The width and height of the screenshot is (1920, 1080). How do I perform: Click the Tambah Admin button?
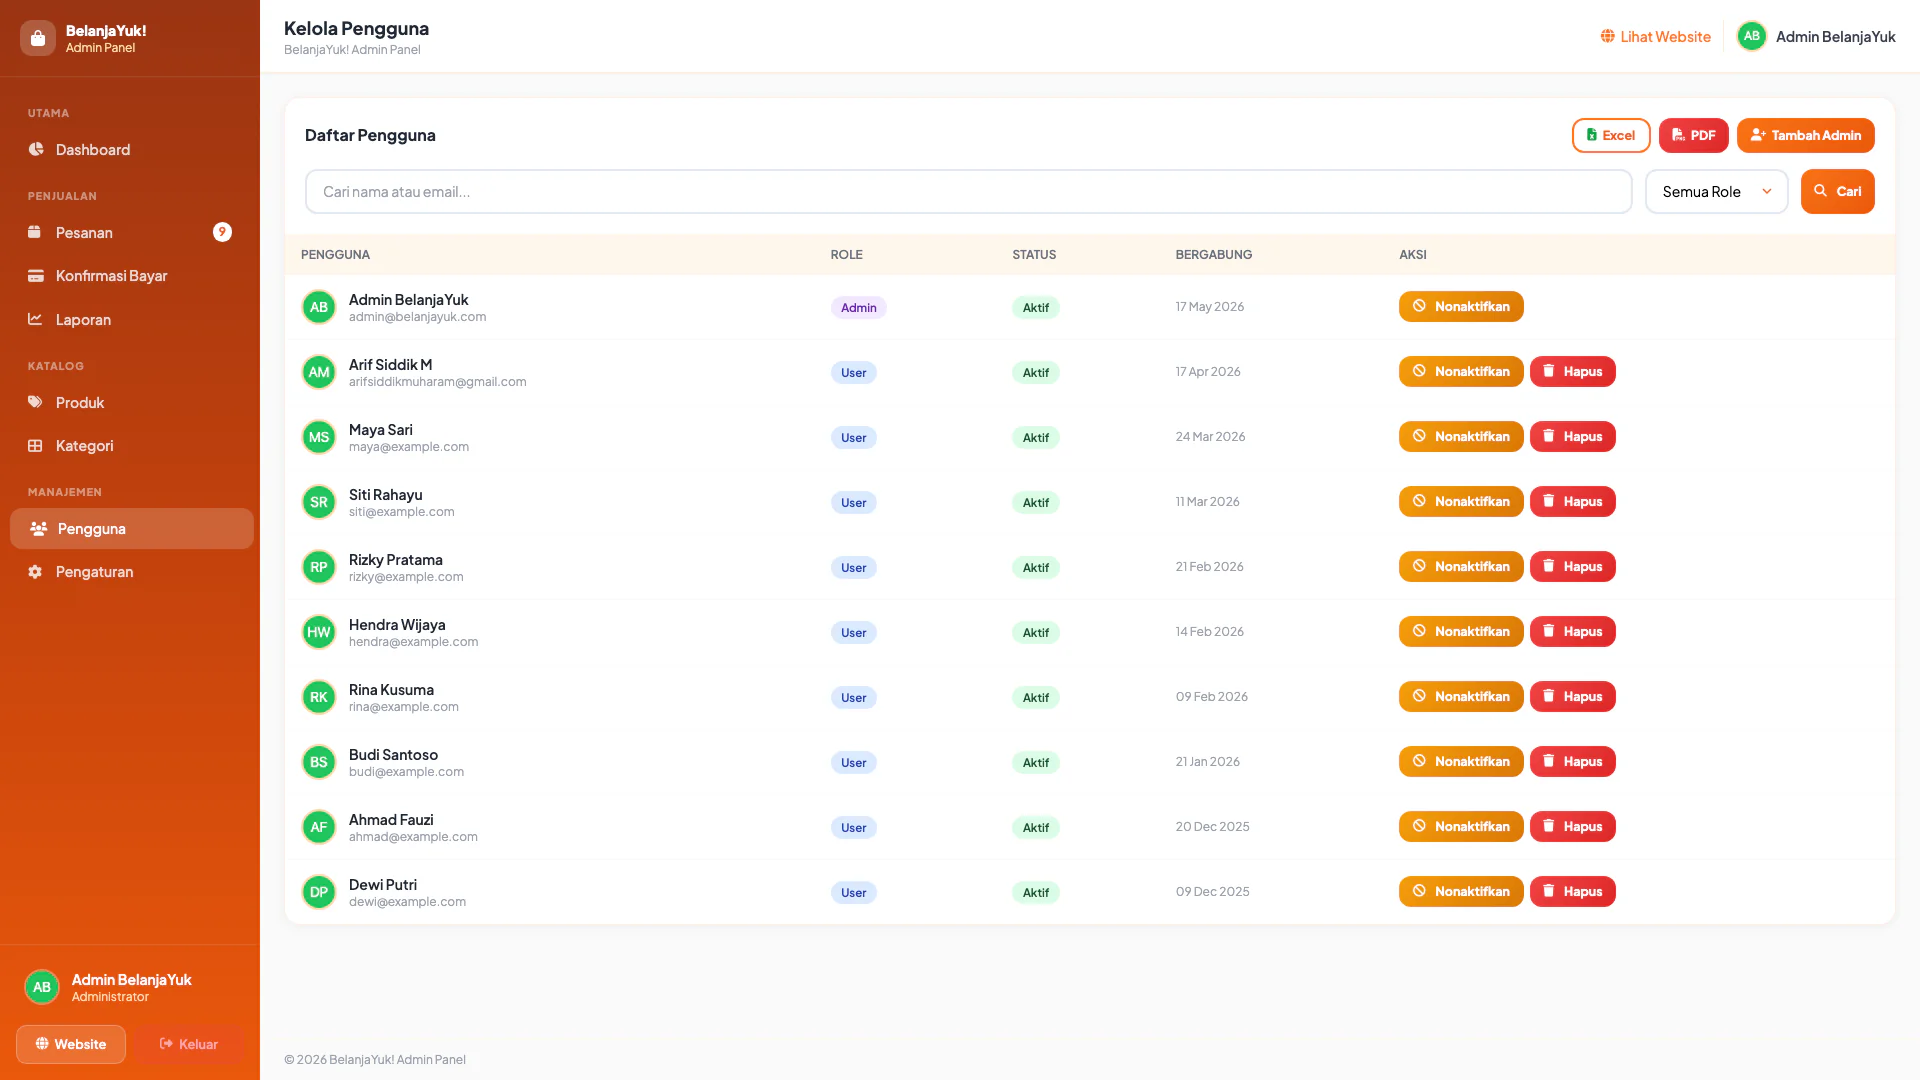[x=1805, y=135]
